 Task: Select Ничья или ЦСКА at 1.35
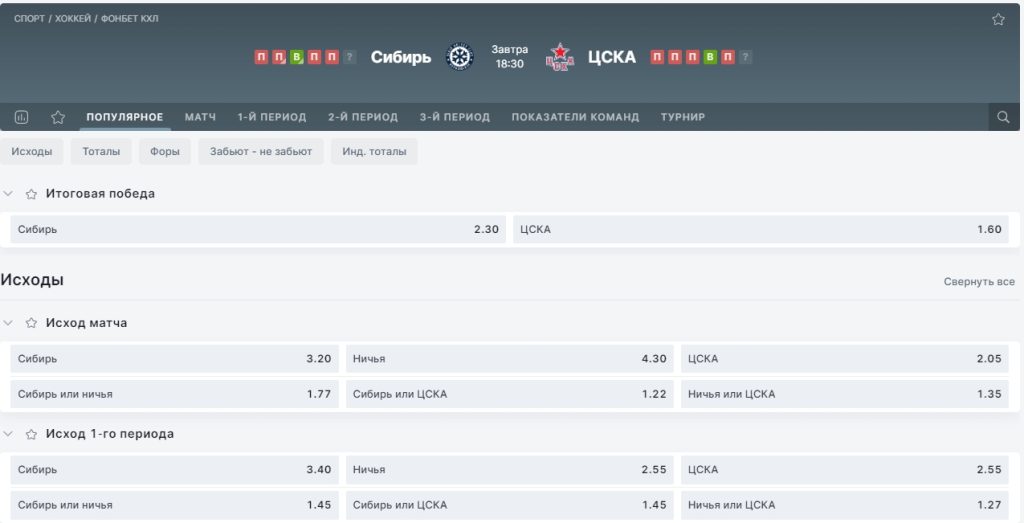click(x=845, y=394)
